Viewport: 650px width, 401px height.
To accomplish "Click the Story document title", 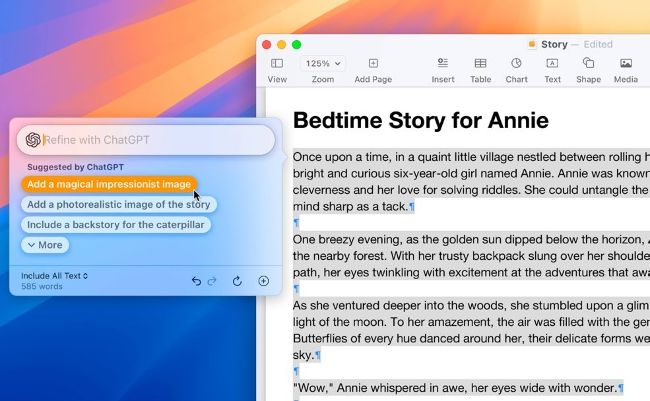I will tap(553, 44).
